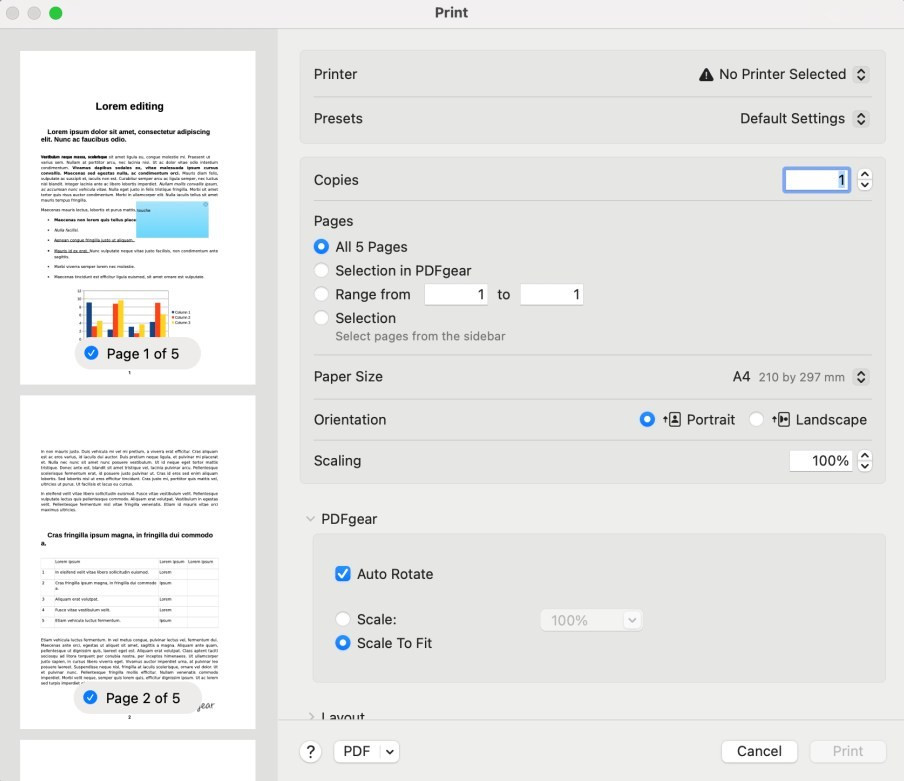Click the Copies stepper arrows
904x781 pixels.
(865, 180)
